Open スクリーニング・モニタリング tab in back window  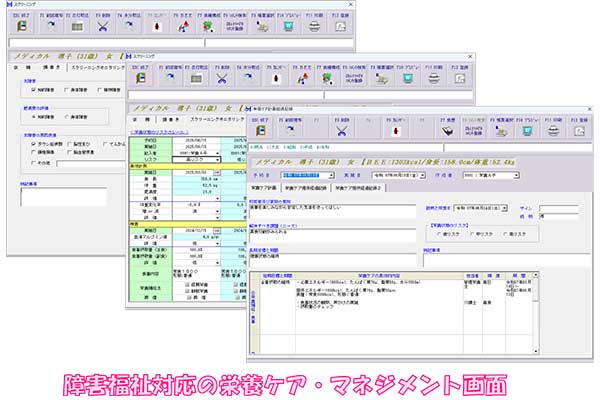[98, 67]
